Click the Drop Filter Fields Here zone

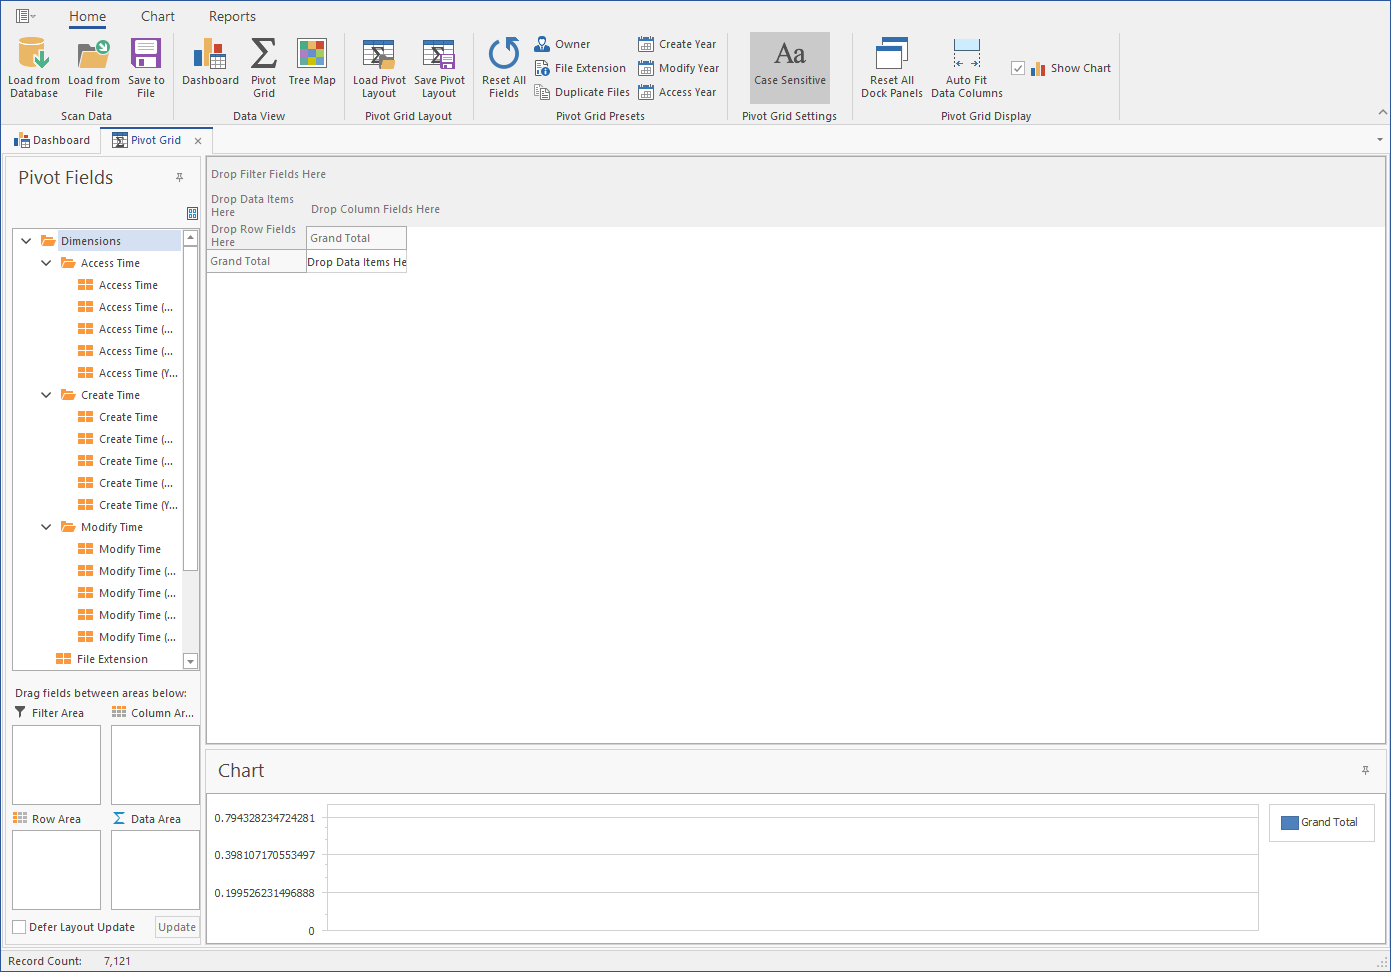pos(268,174)
